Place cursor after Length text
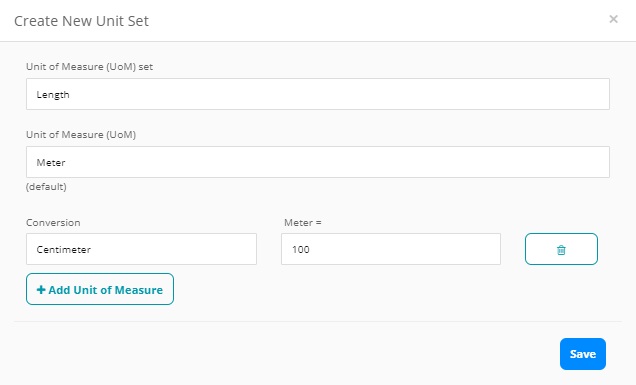 click(x=71, y=95)
